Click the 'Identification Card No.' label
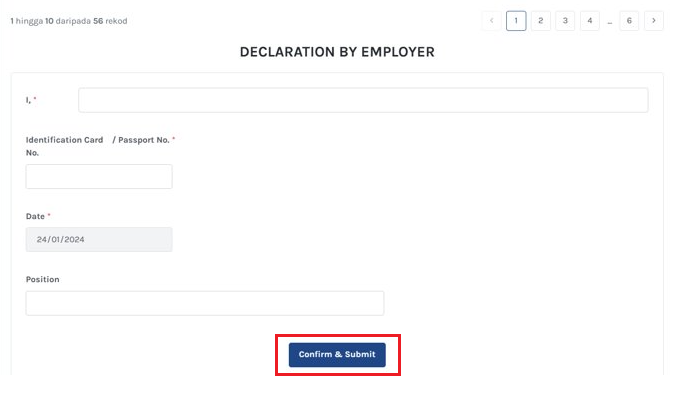The width and height of the screenshot is (674, 394). click(x=64, y=146)
